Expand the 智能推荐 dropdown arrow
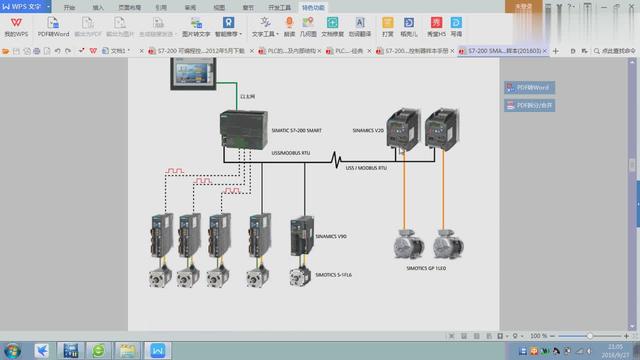The height and width of the screenshot is (360, 640). [x=241, y=34]
